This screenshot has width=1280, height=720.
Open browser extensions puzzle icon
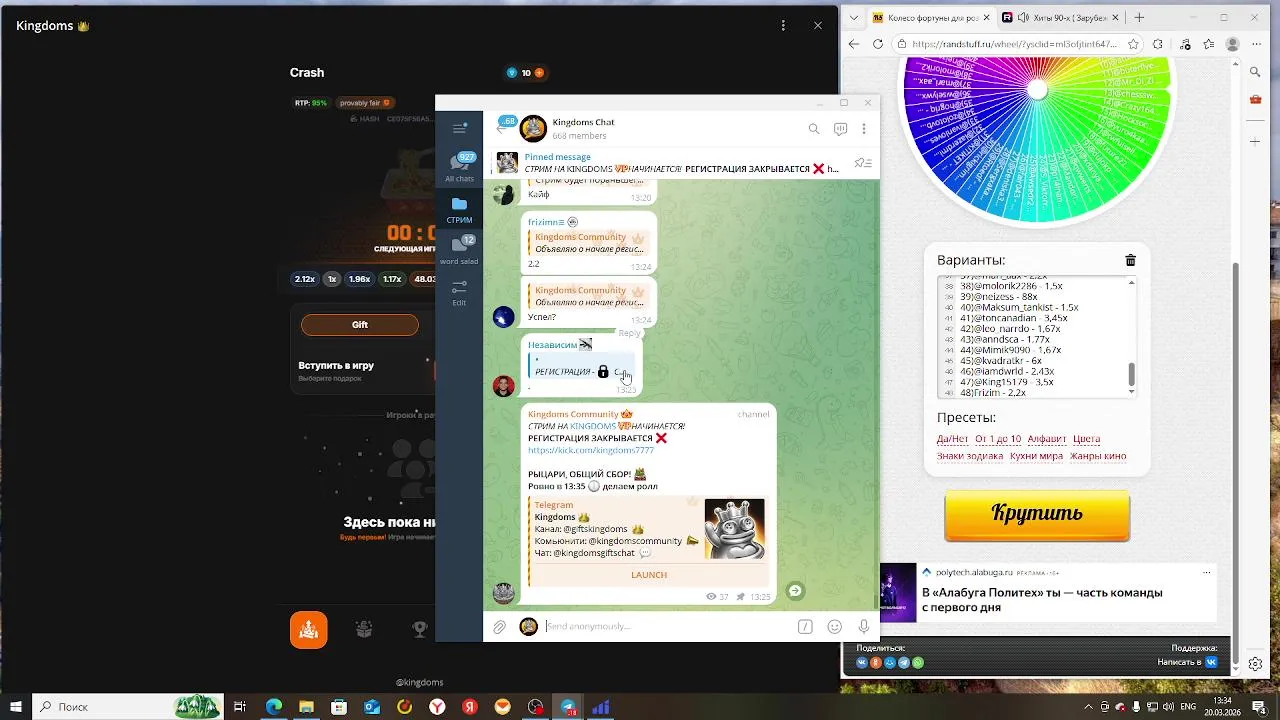point(1158,44)
